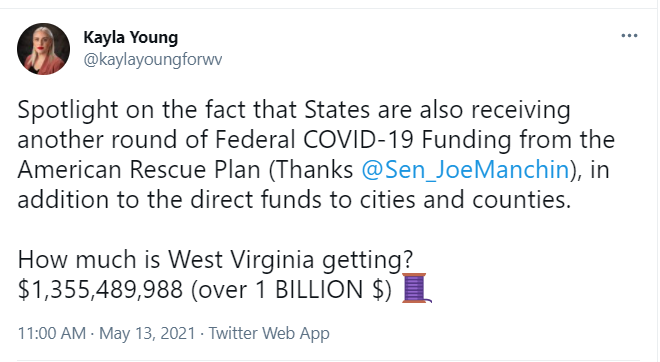Click the word Funding in the tweet
The image size is (660, 362).
[466, 141]
